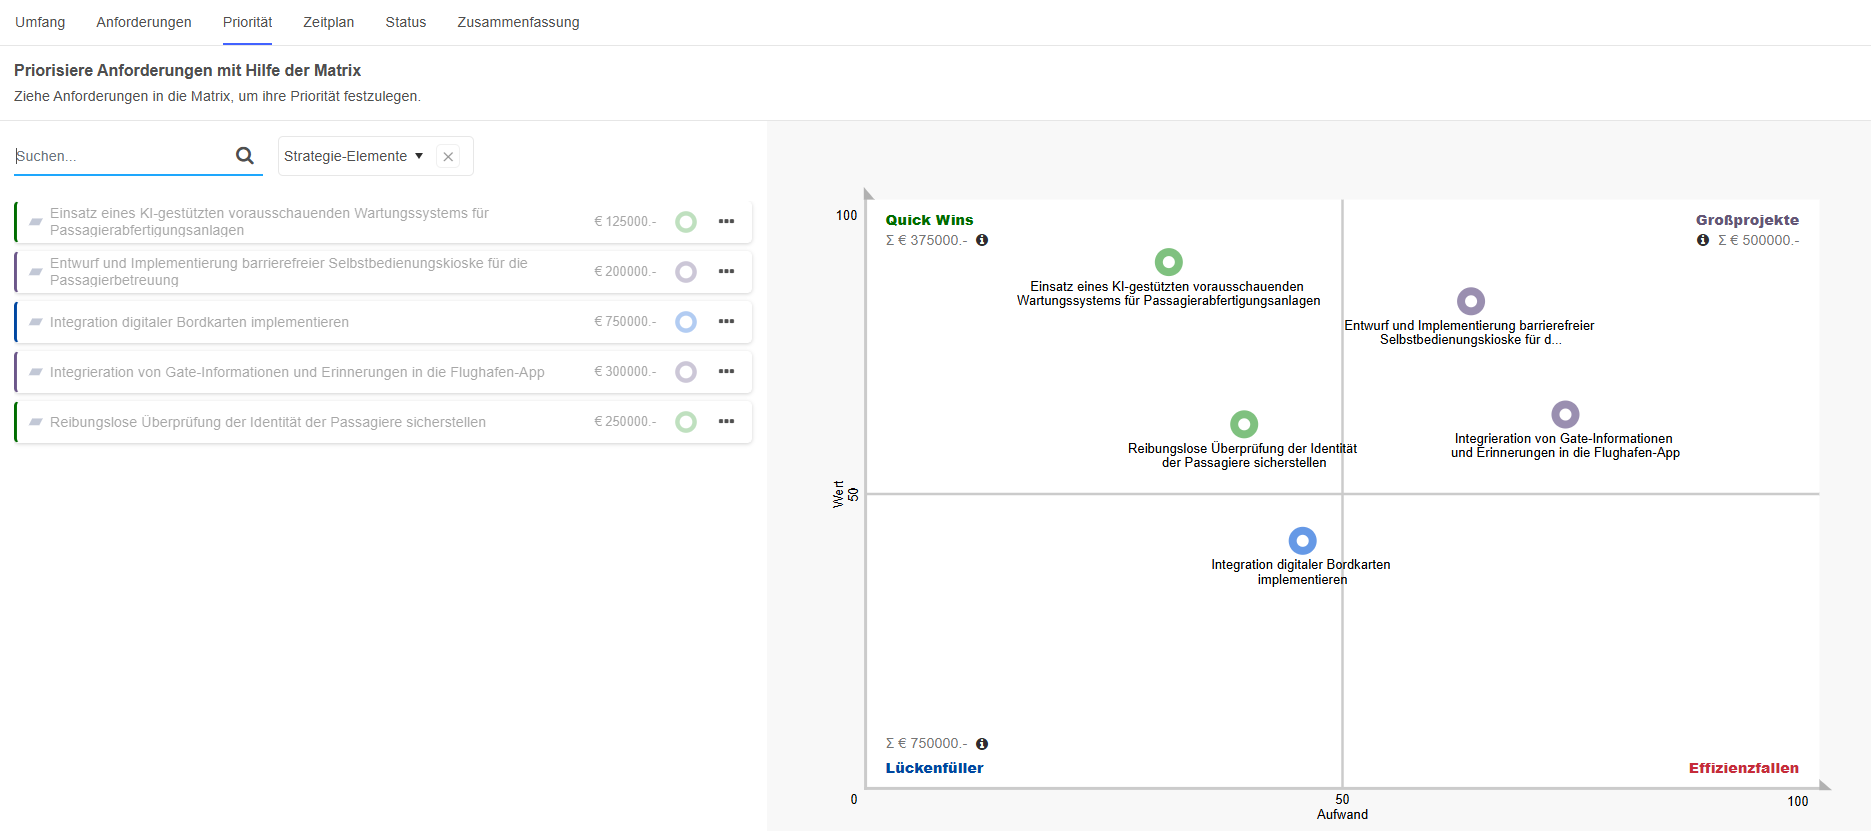The width and height of the screenshot is (1871, 831).
Task: Clear the Strategie-Elemente filter with X
Action: point(449,157)
